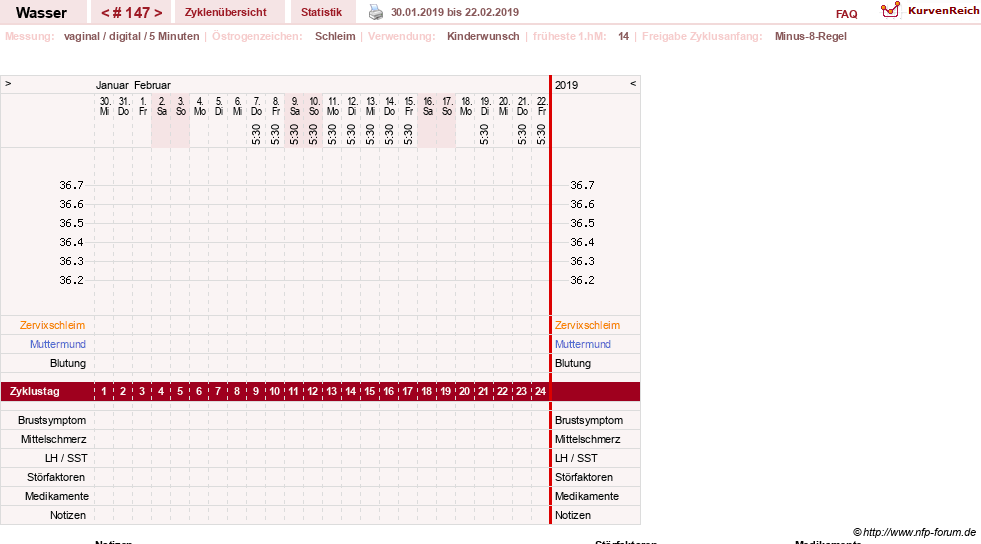981x544 pixels.
Task: Select the Wasser user tab
Action: click(x=41, y=13)
